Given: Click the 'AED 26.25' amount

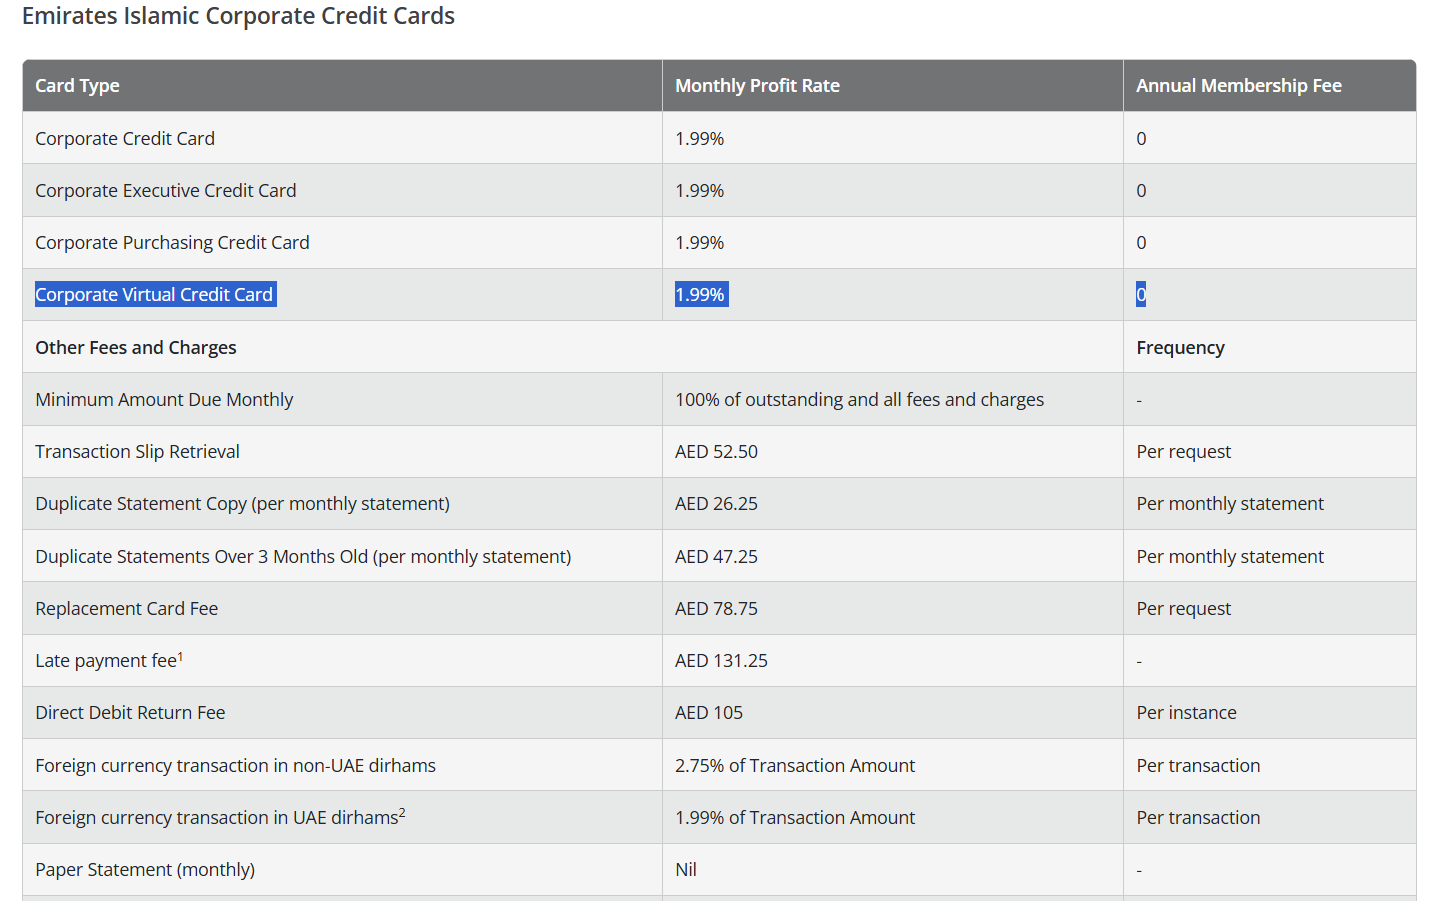Looking at the screenshot, I should [x=716, y=504].
